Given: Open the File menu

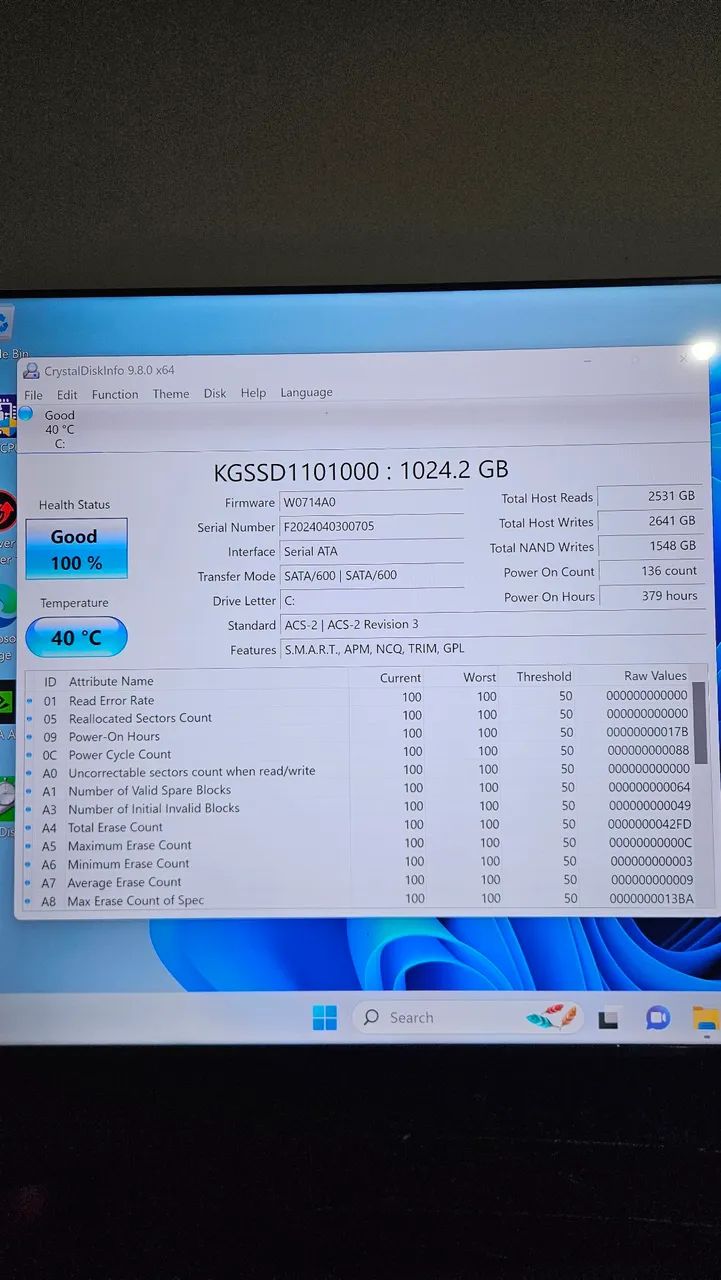Looking at the screenshot, I should click(33, 395).
